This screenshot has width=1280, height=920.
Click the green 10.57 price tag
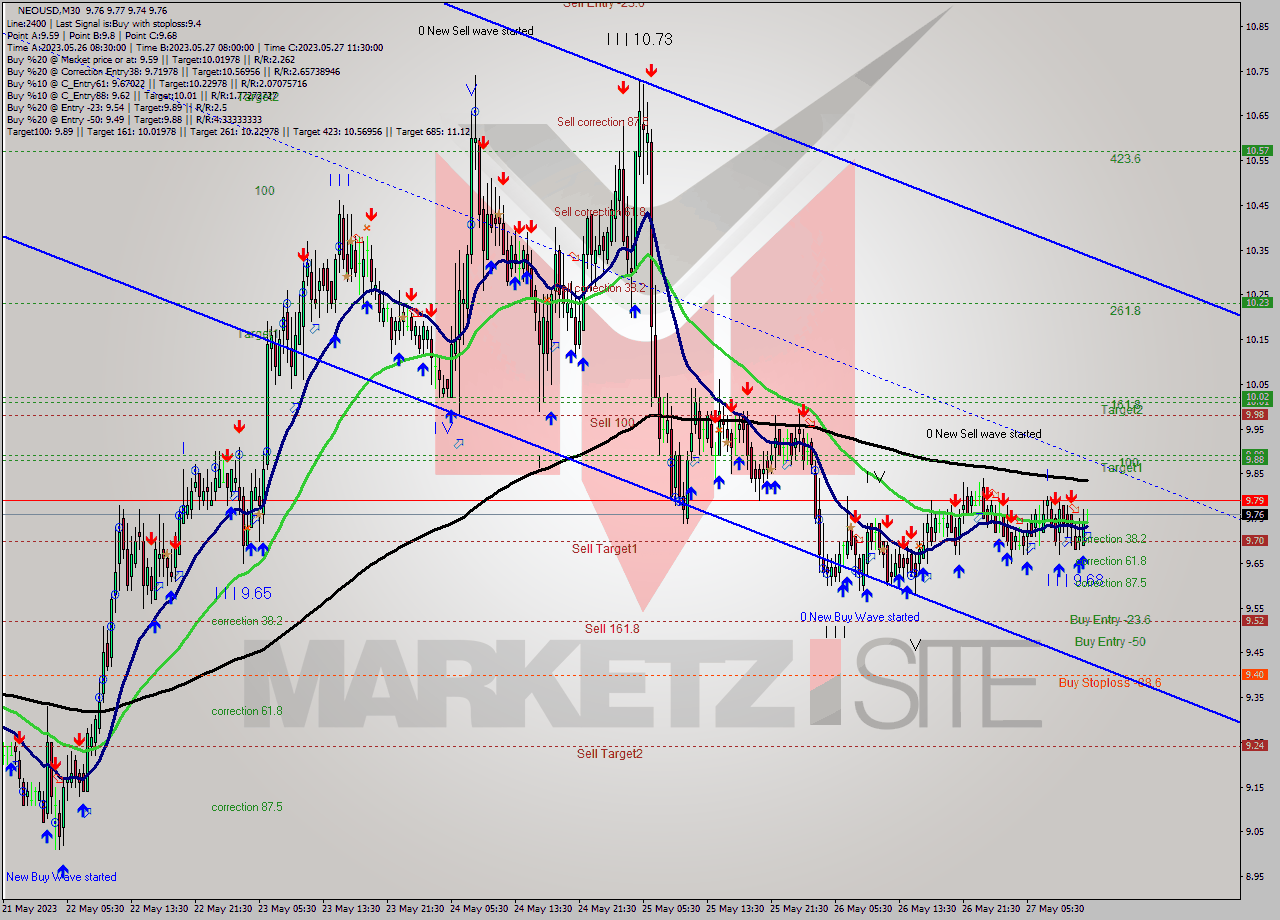click(1257, 151)
